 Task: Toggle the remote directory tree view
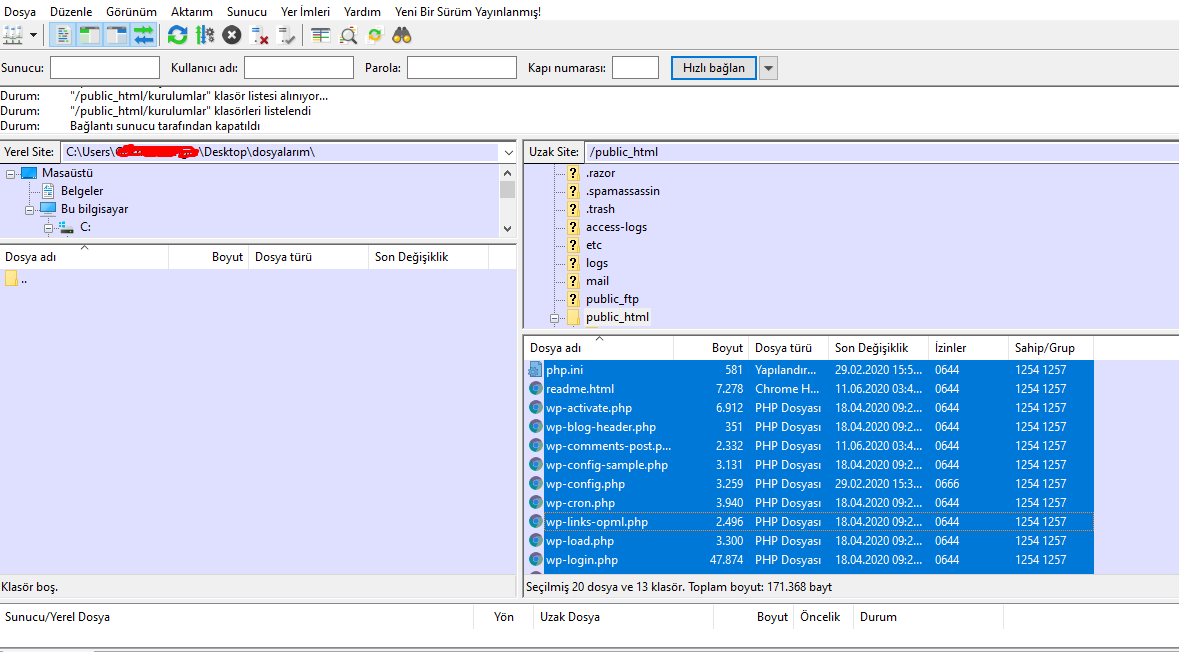click(117, 35)
